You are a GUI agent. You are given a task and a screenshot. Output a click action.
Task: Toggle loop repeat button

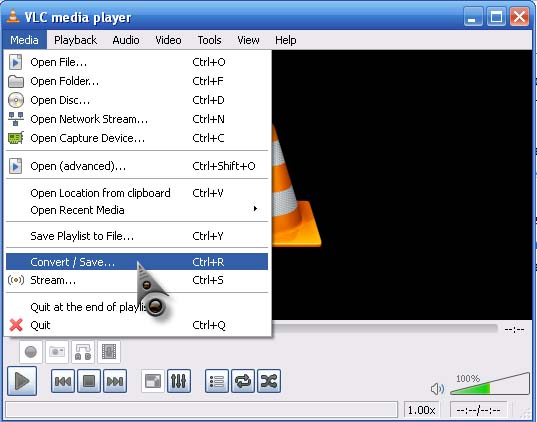tap(243, 381)
